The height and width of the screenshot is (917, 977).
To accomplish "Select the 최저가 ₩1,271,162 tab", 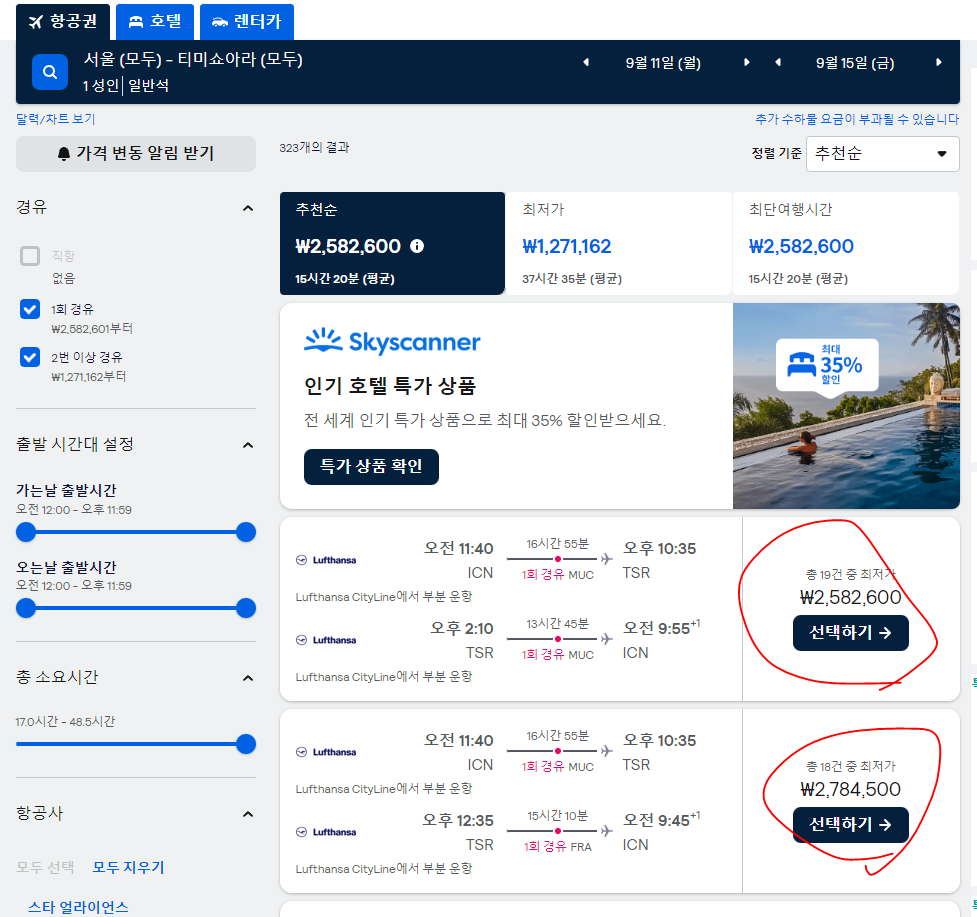I will [x=619, y=243].
